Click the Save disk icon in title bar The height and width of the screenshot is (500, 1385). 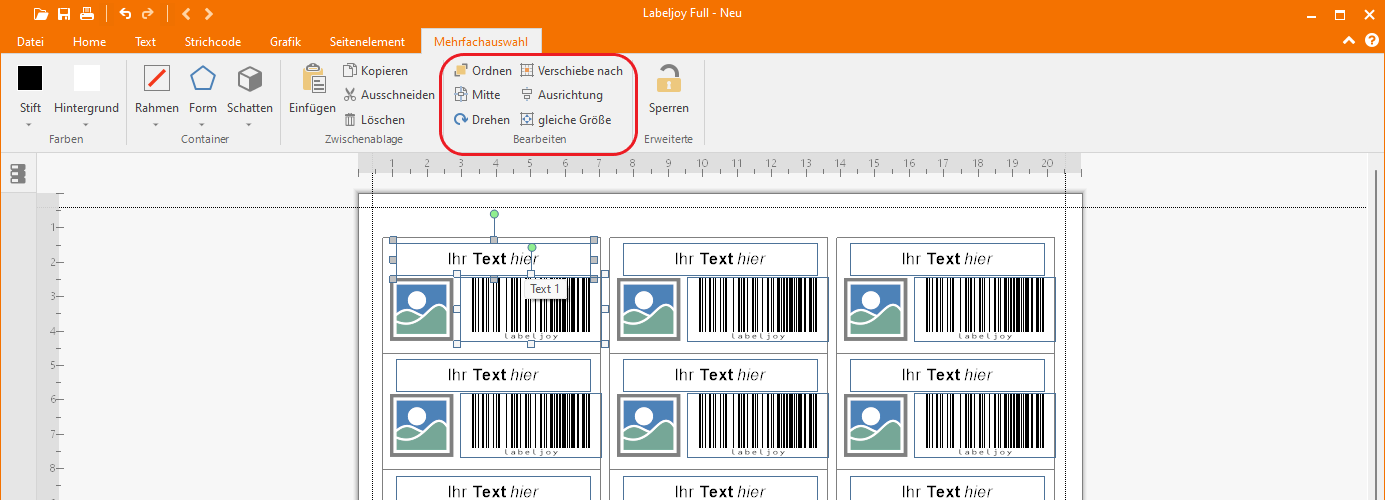point(64,14)
